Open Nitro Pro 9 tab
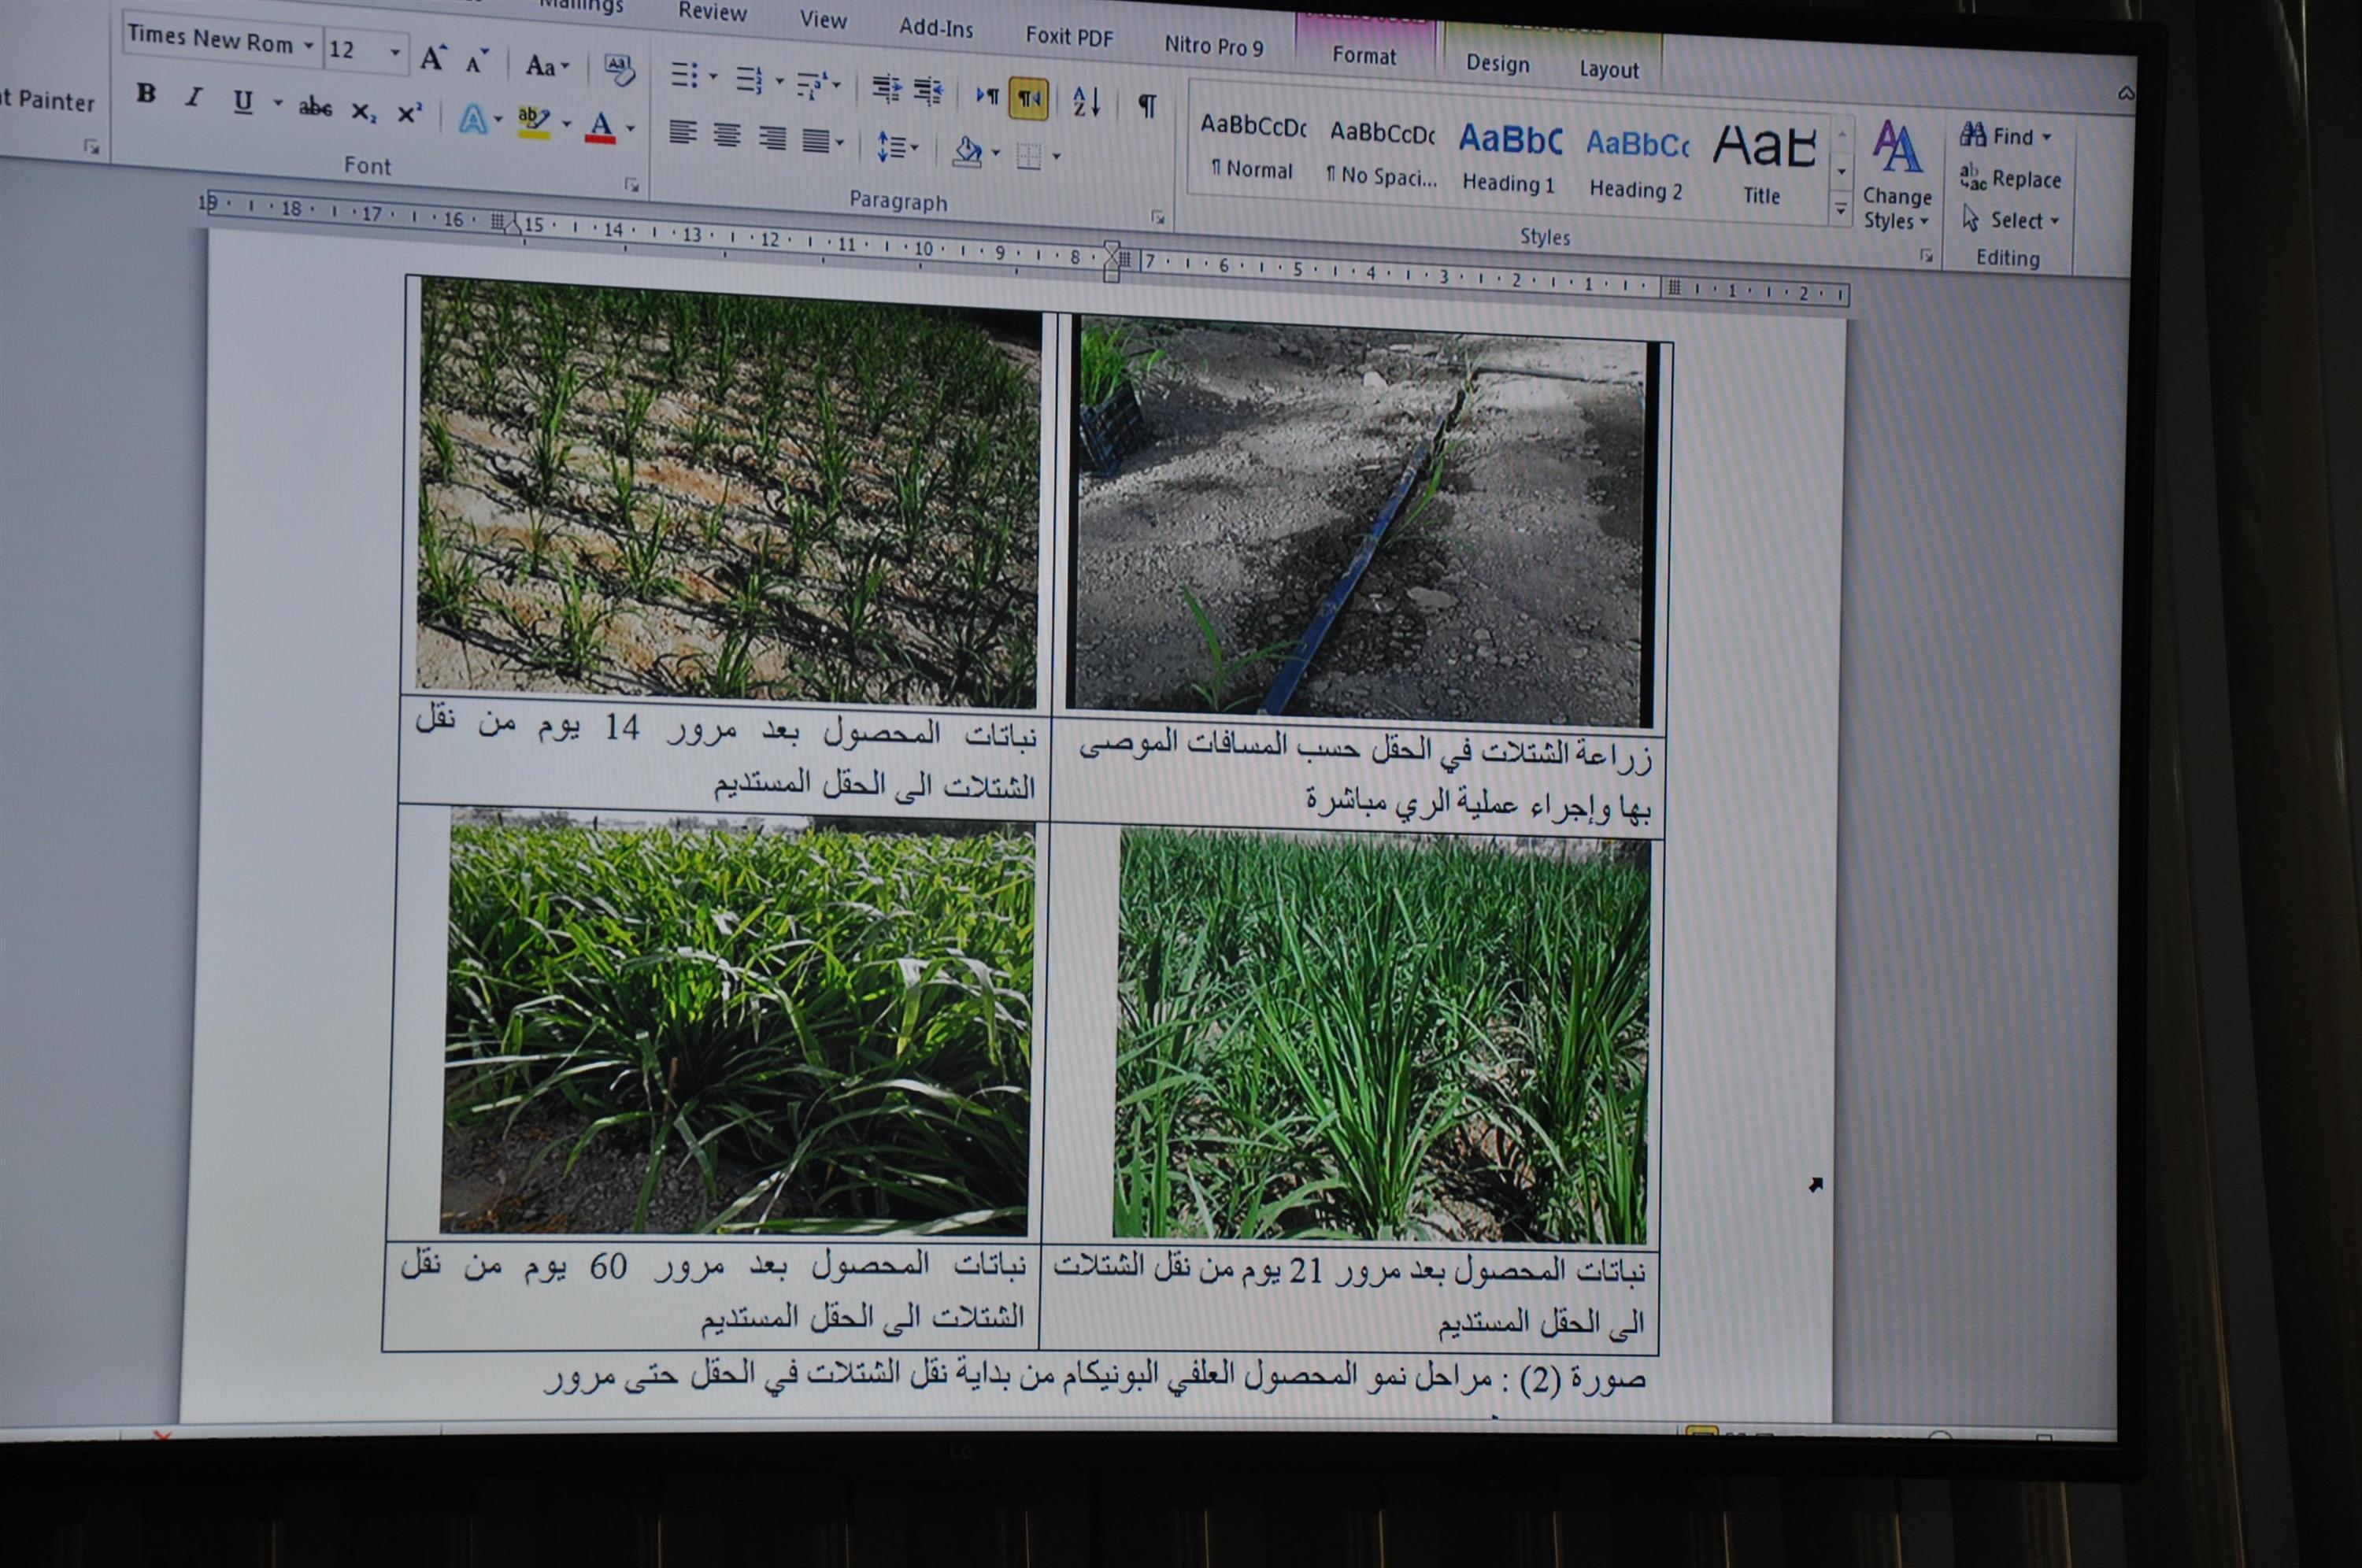Screen dimensions: 2362x1568 tap(1213, 46)
